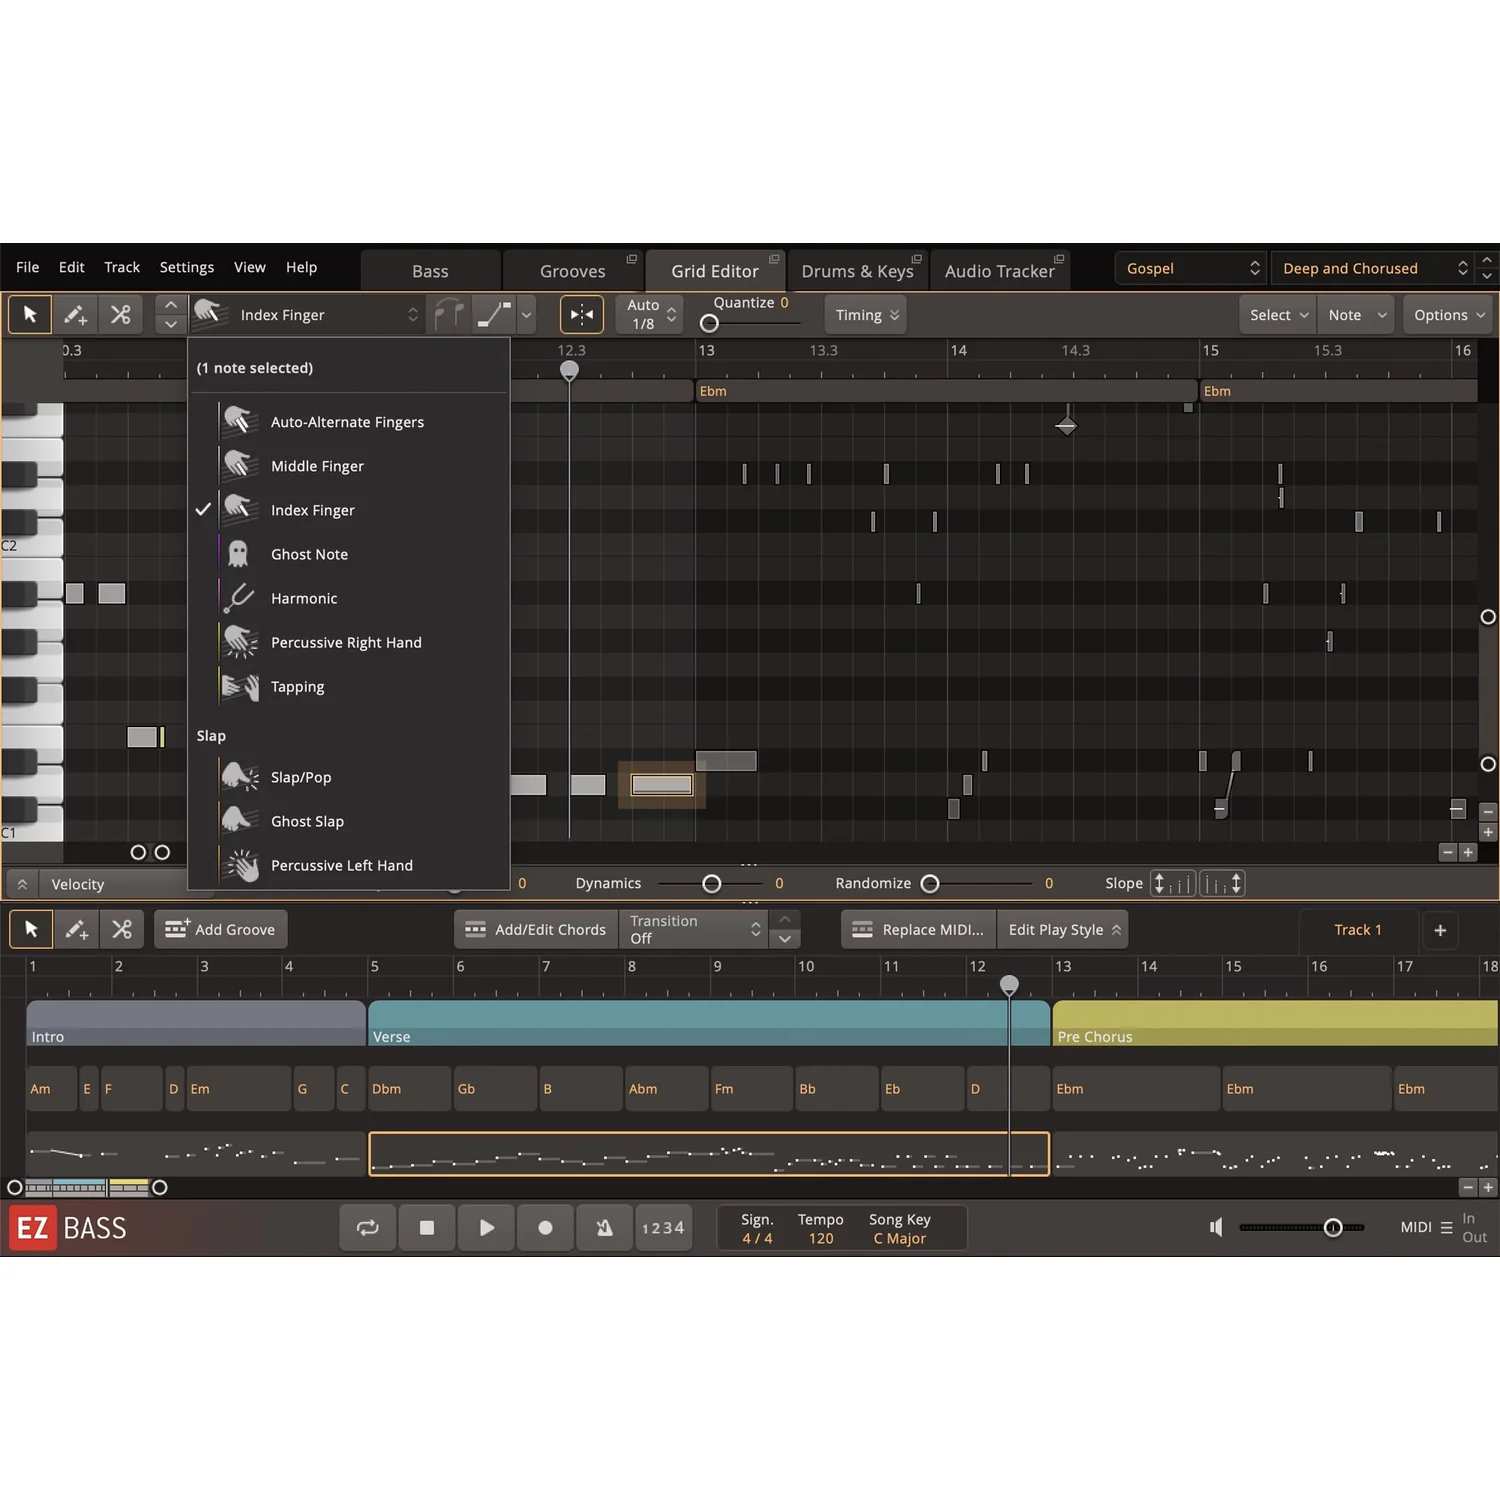The image size is (1500, 1500).
Task: Open the Auto 1/8 grid resolution dropdown
Action: [649, 315]
